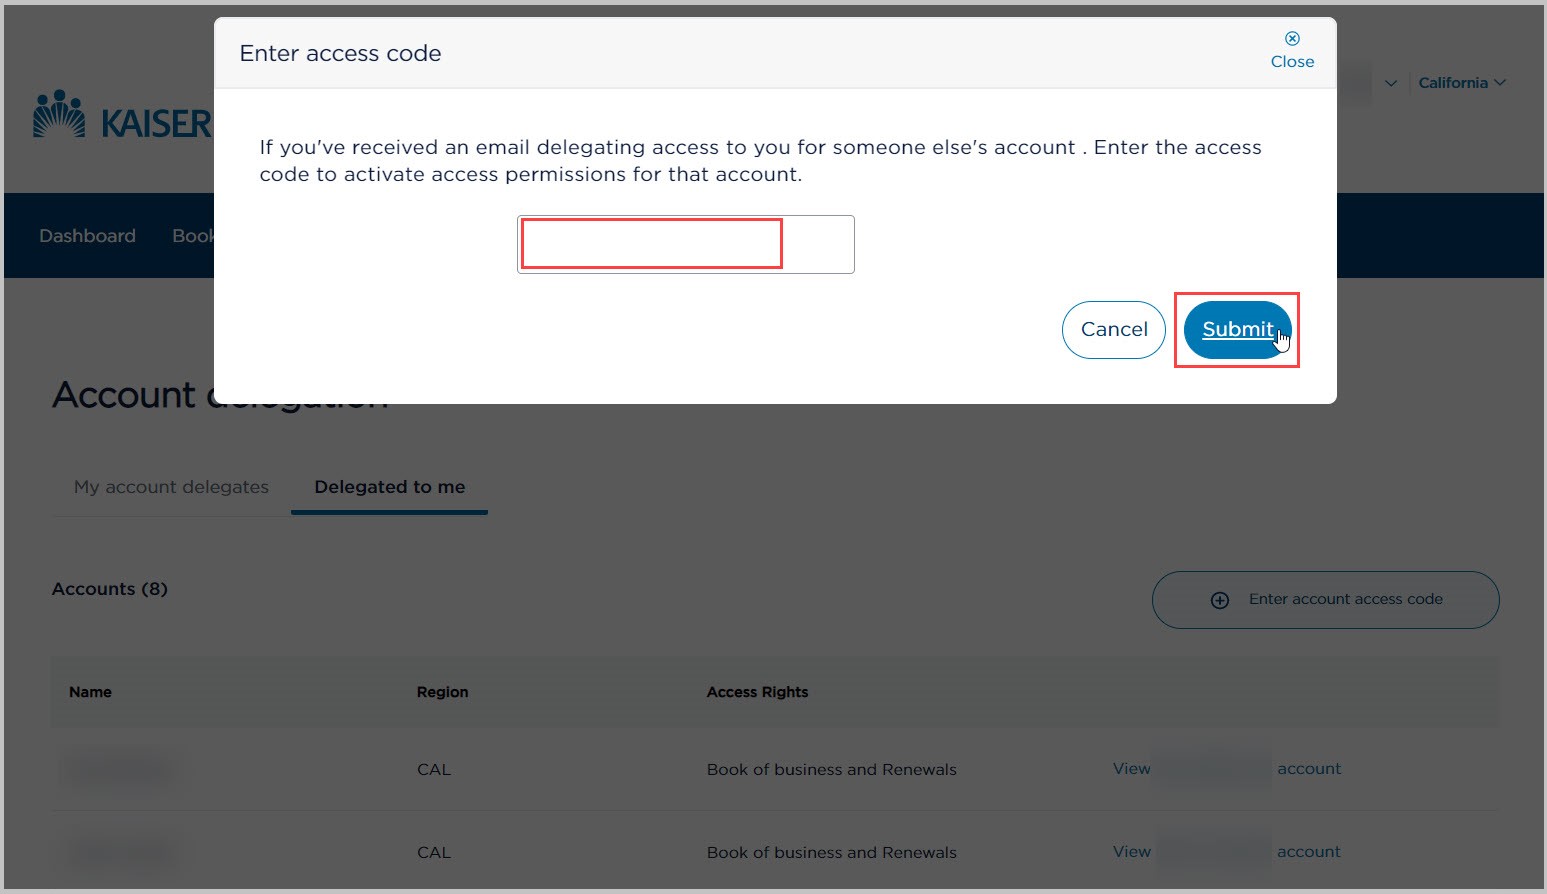Click the circled X close icon
Viewport: 1547px width, 894px height.
point(1292,38)
